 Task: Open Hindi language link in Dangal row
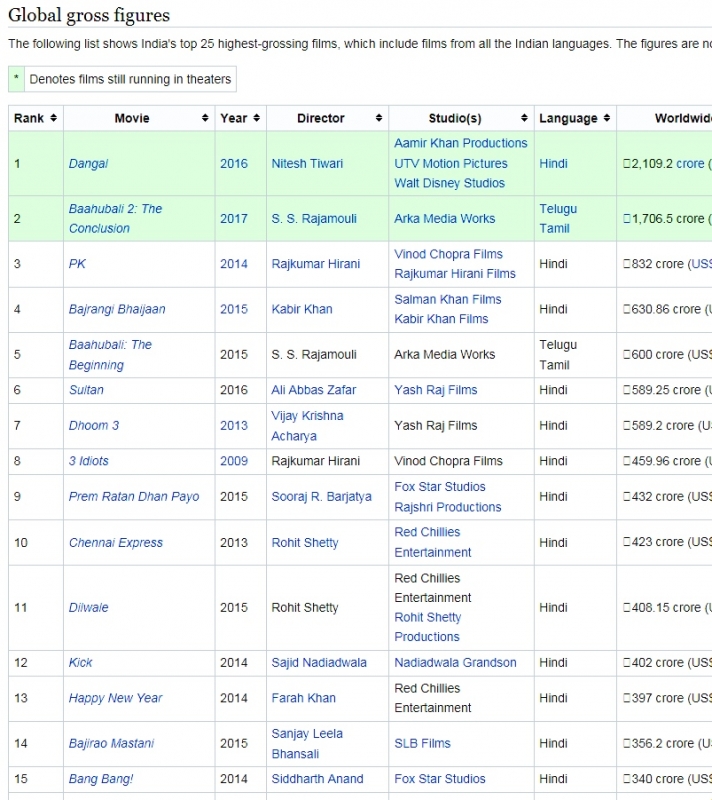pos(553,164)
